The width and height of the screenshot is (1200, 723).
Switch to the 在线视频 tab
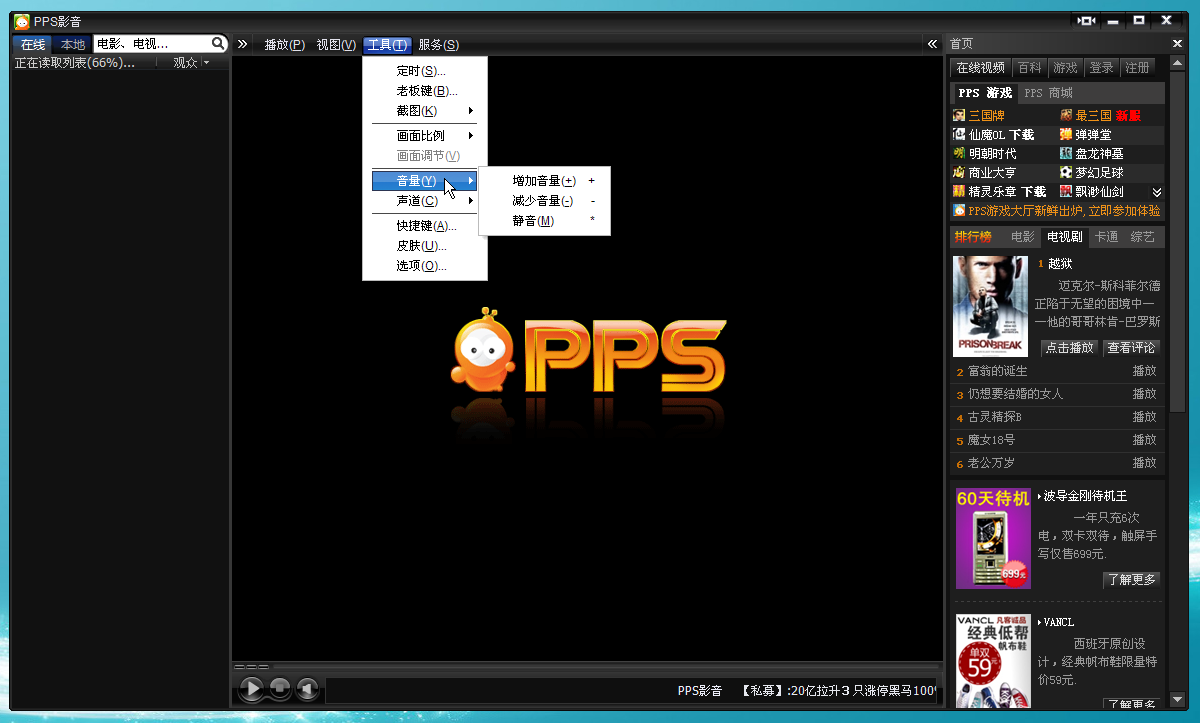pos(980,67)
